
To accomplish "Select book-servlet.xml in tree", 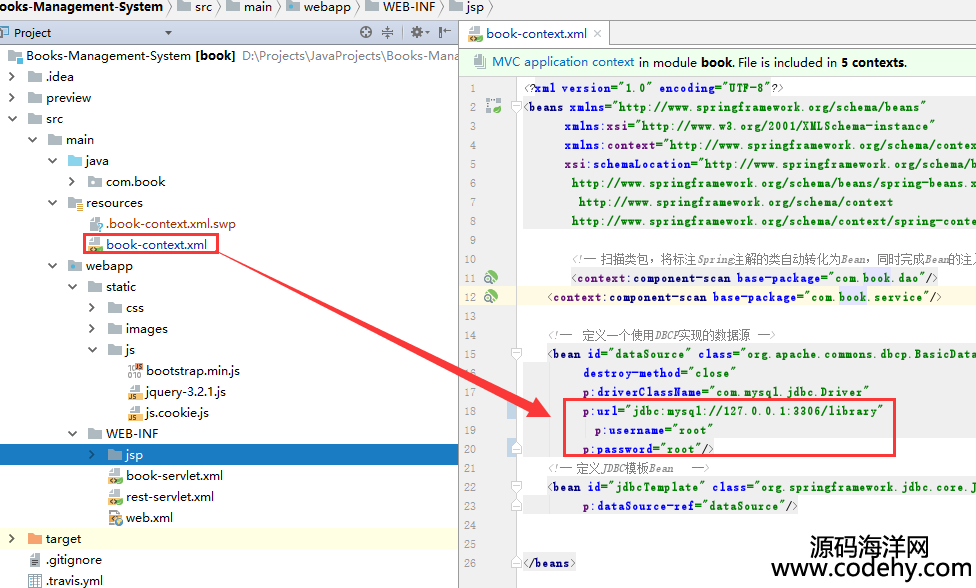I will click(x=166, y=476).
